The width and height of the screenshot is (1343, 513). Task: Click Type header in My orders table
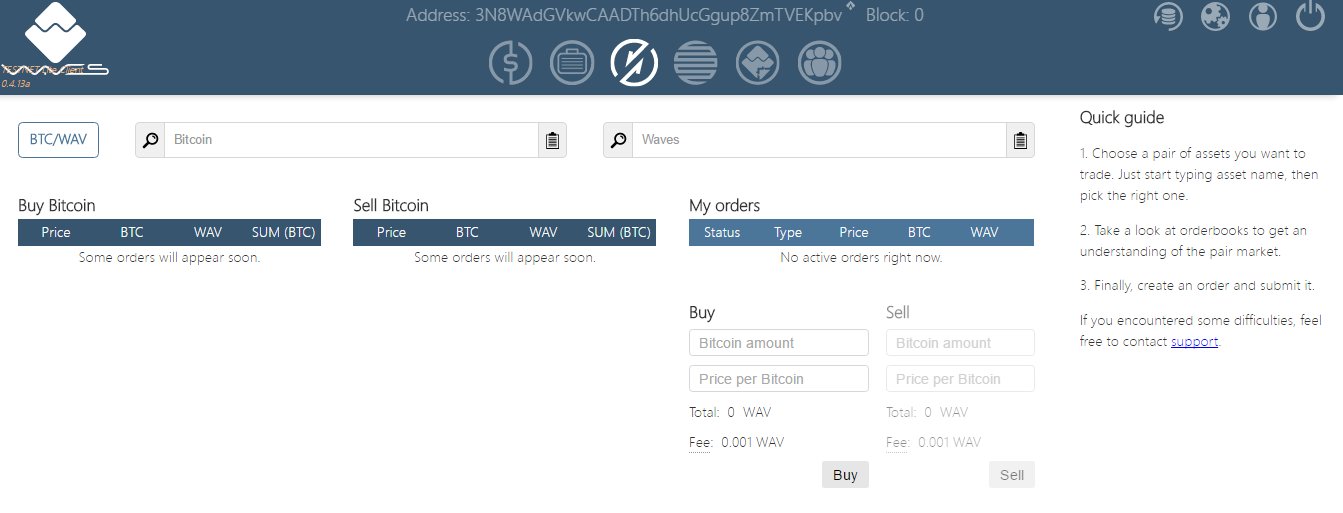[788, 232]
